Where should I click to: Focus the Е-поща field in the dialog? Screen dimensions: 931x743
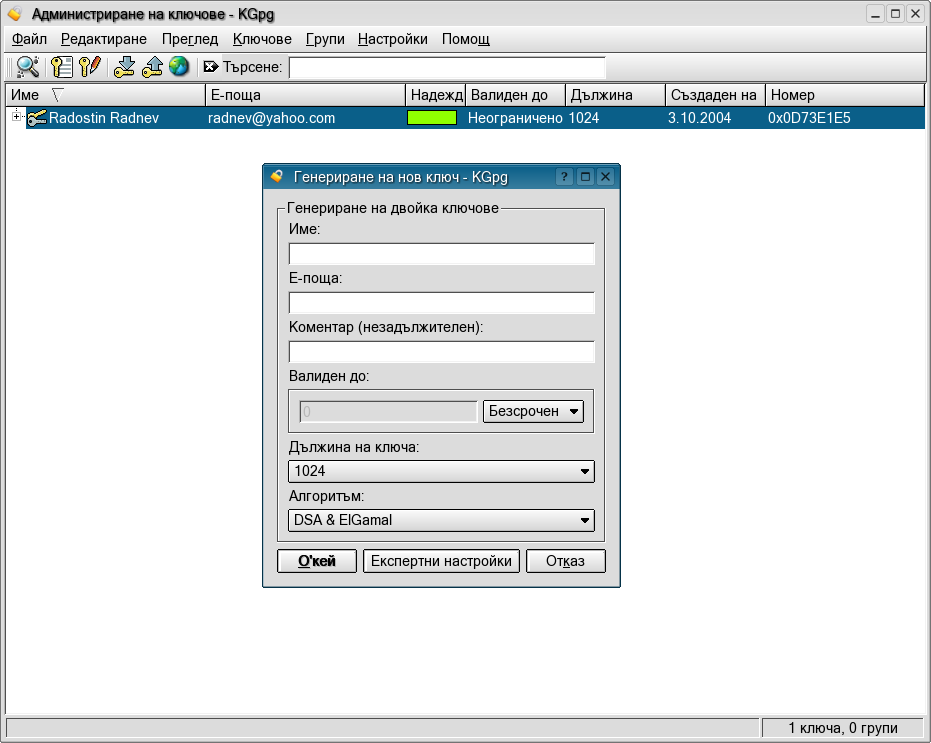pyautogui.click(x=441, y=303)
